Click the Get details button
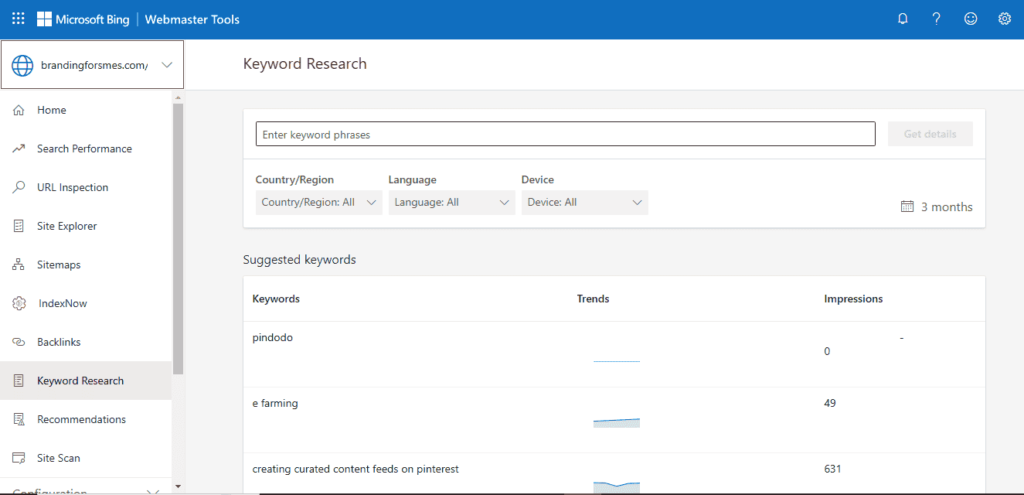The height and width of the screenshot is (495, 1024). 930,134
